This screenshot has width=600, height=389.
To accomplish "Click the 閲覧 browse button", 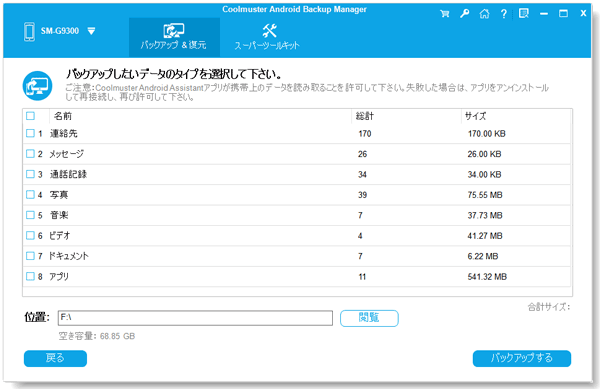I will [369, 318].
